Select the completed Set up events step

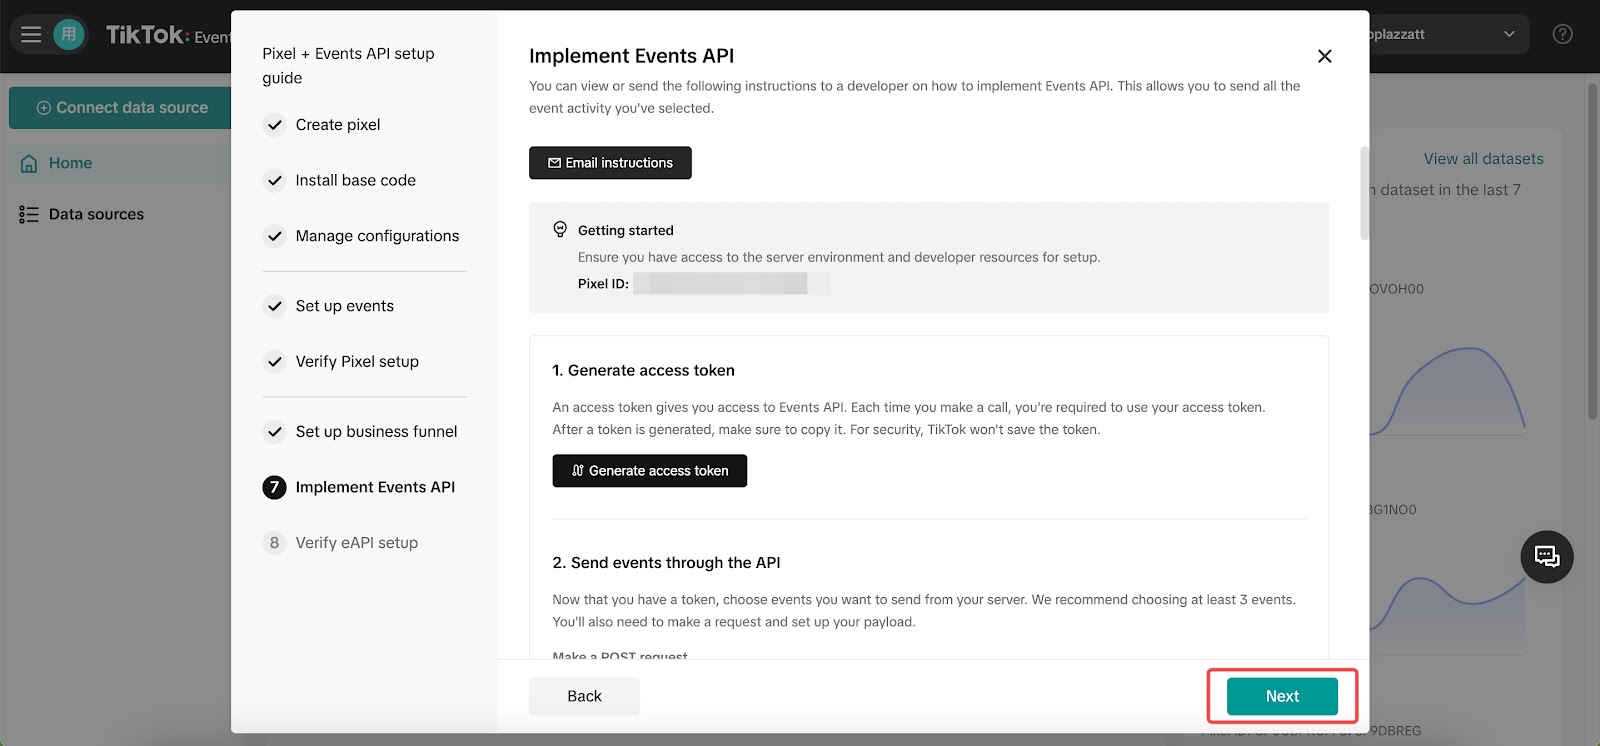click(344, 306)
